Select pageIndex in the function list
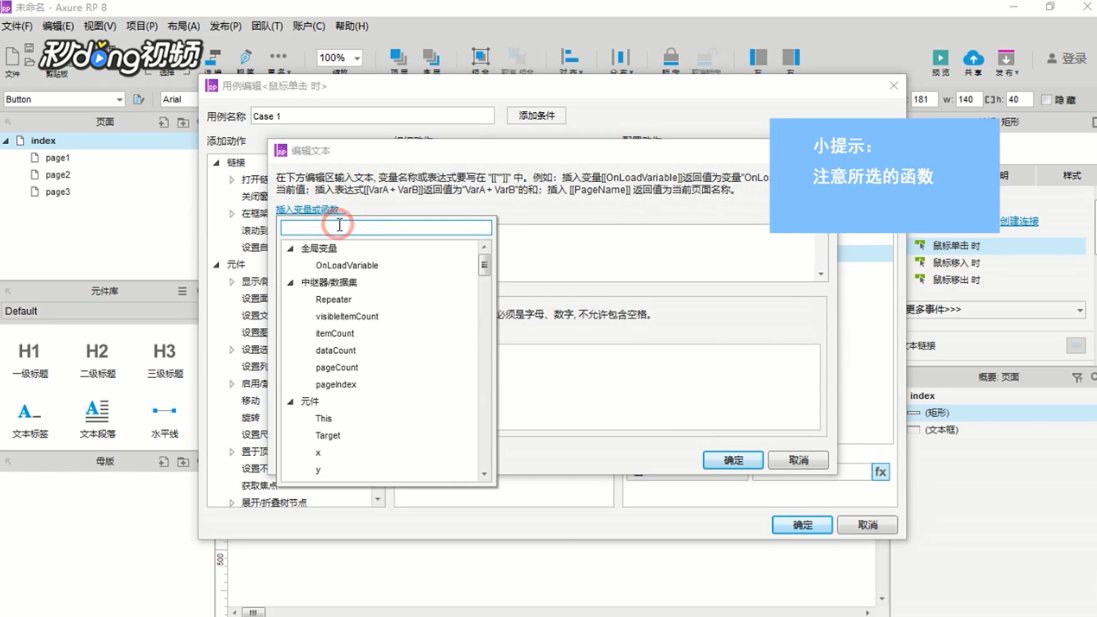This screenshot has width=1097, height=617. click(336, 384)
